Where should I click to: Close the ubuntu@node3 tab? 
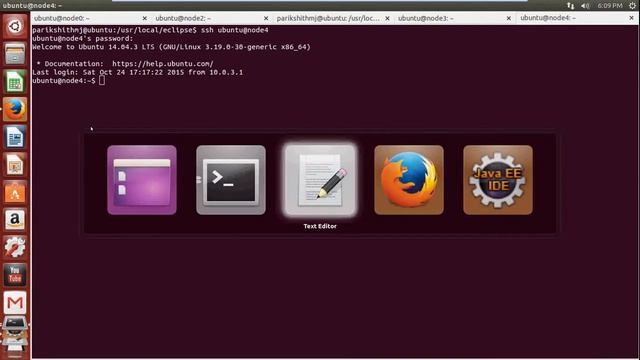509,18
